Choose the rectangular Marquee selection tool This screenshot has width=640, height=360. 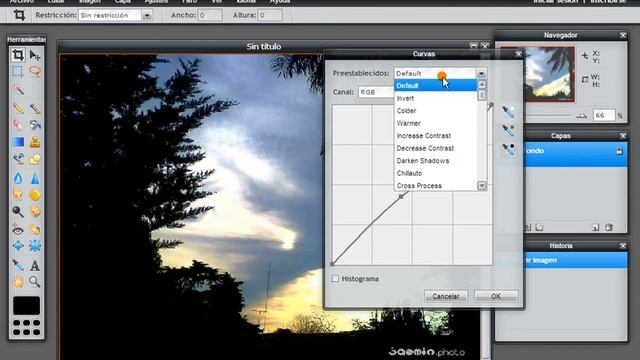pos(18,71)
